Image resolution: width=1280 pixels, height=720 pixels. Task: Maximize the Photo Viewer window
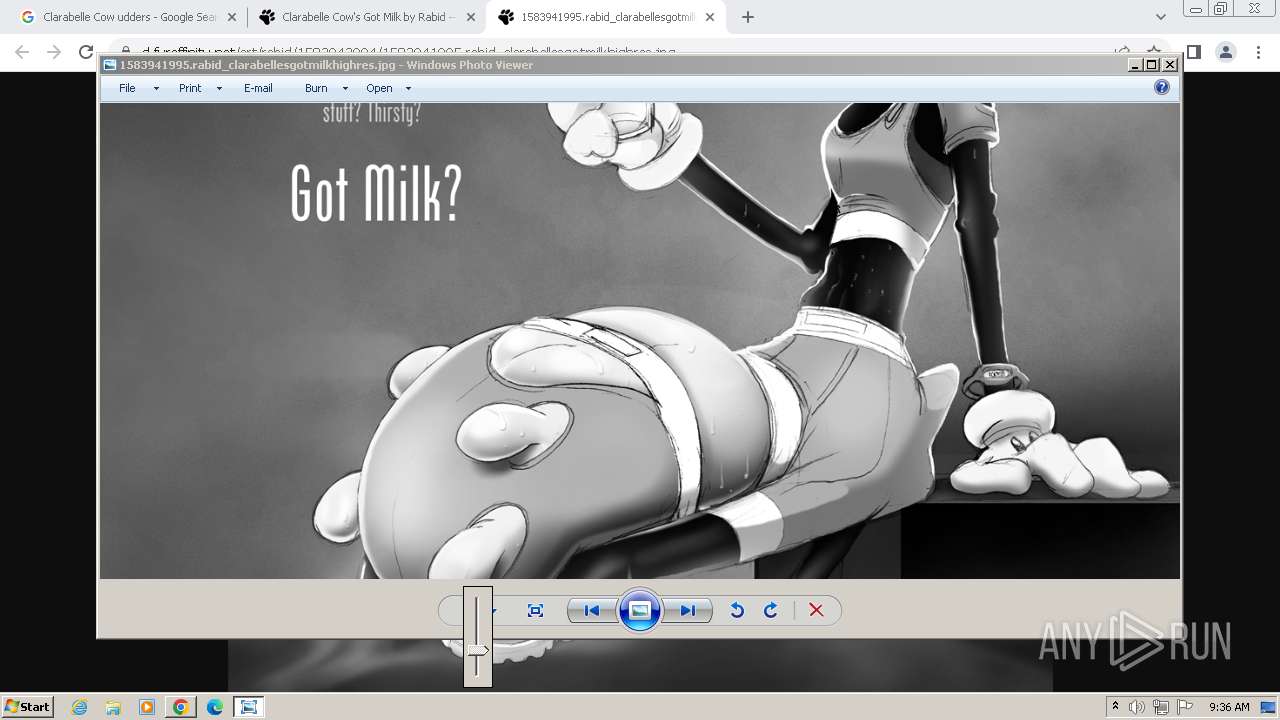pyautogui.click(x=1152, y=65)
